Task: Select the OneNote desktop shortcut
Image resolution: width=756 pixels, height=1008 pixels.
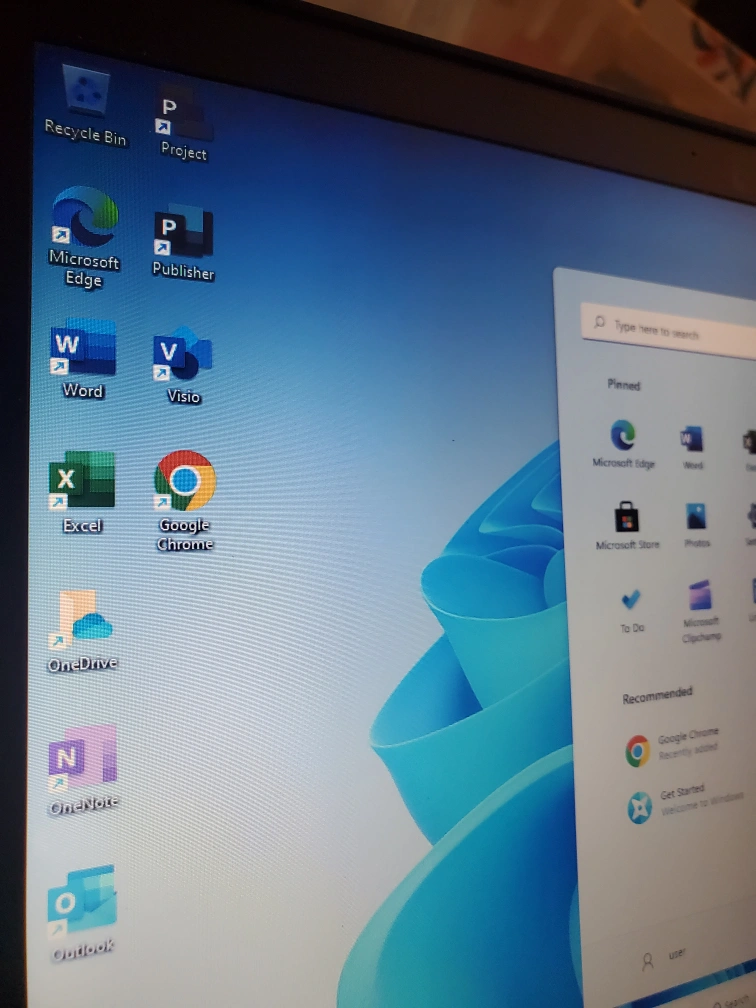Action: click(x=83, y=770)
